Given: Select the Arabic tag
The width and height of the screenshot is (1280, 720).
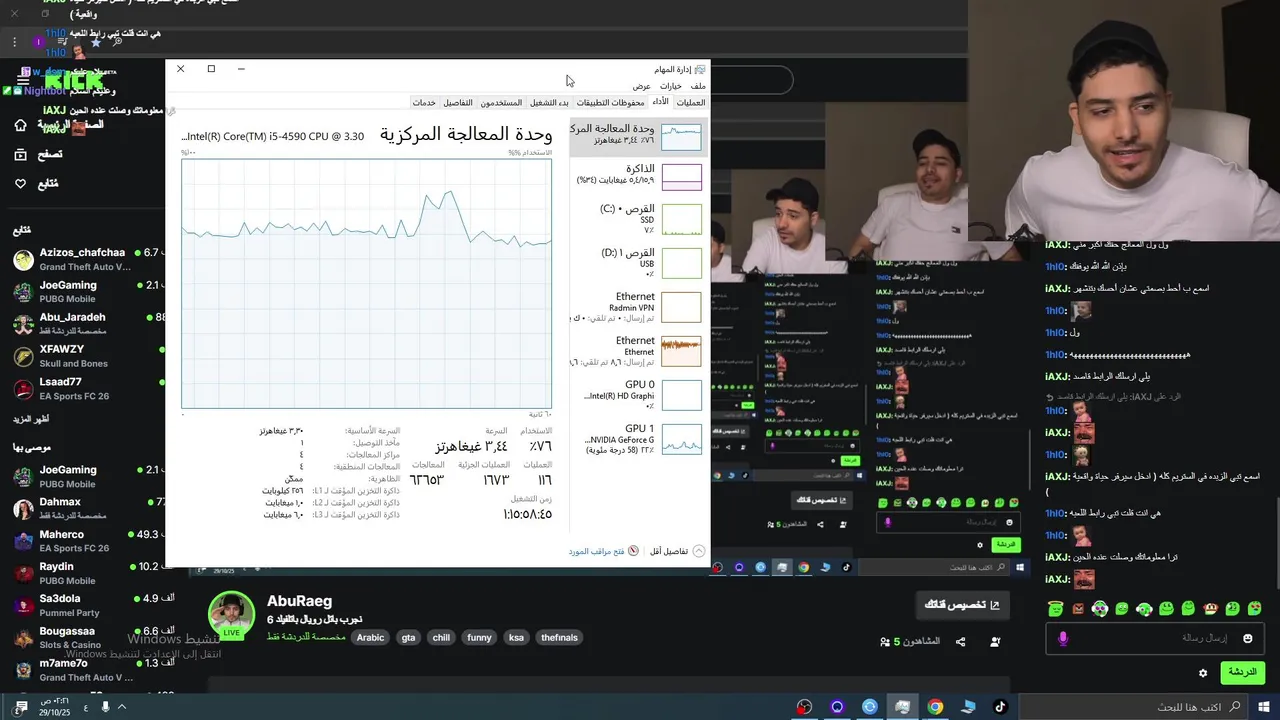Looking at the screenshot, I should point(370,637).
